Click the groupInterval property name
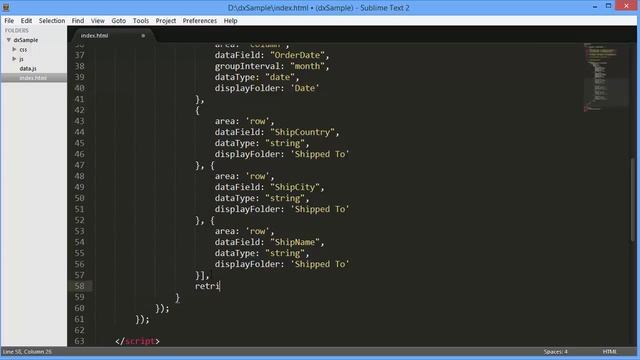This screenshot has height=360, width=640. pos(247,66)
